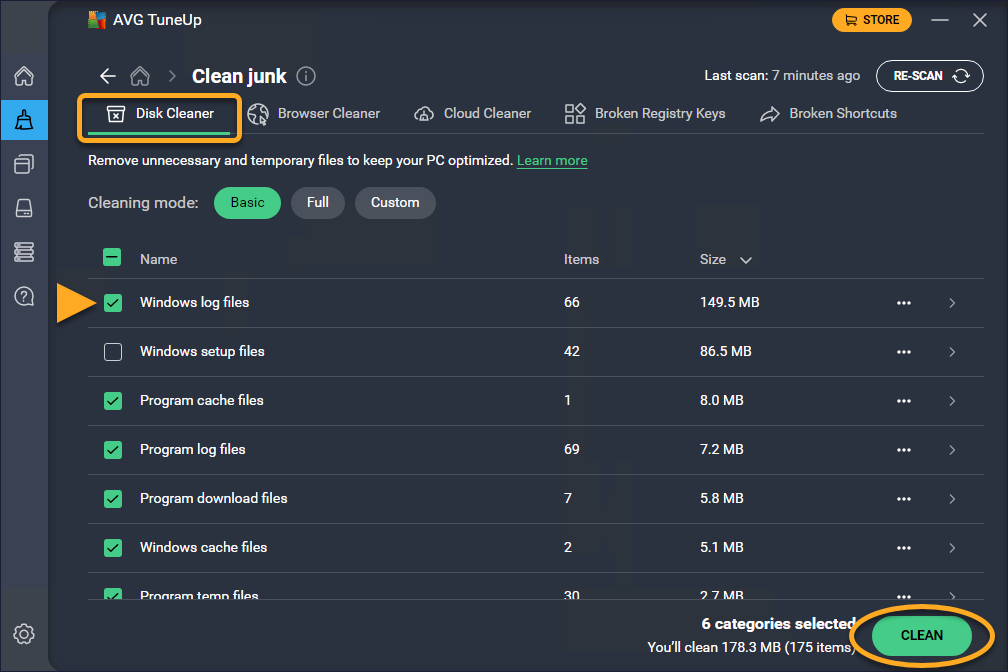Open options for Program log files

point(904,450)
